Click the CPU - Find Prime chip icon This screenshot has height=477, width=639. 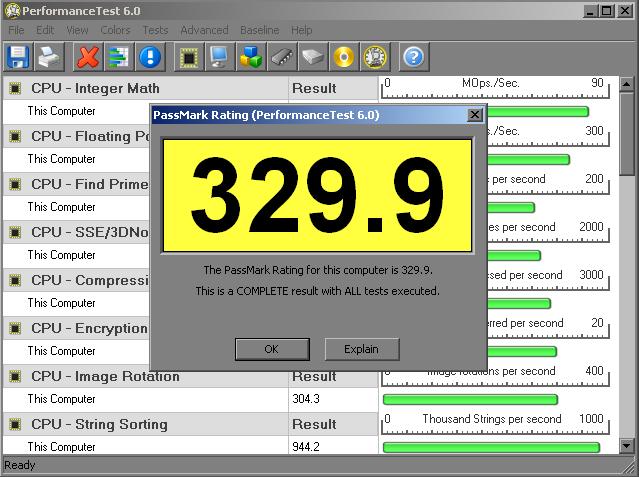pyautogui.click(x=15, y=184)
